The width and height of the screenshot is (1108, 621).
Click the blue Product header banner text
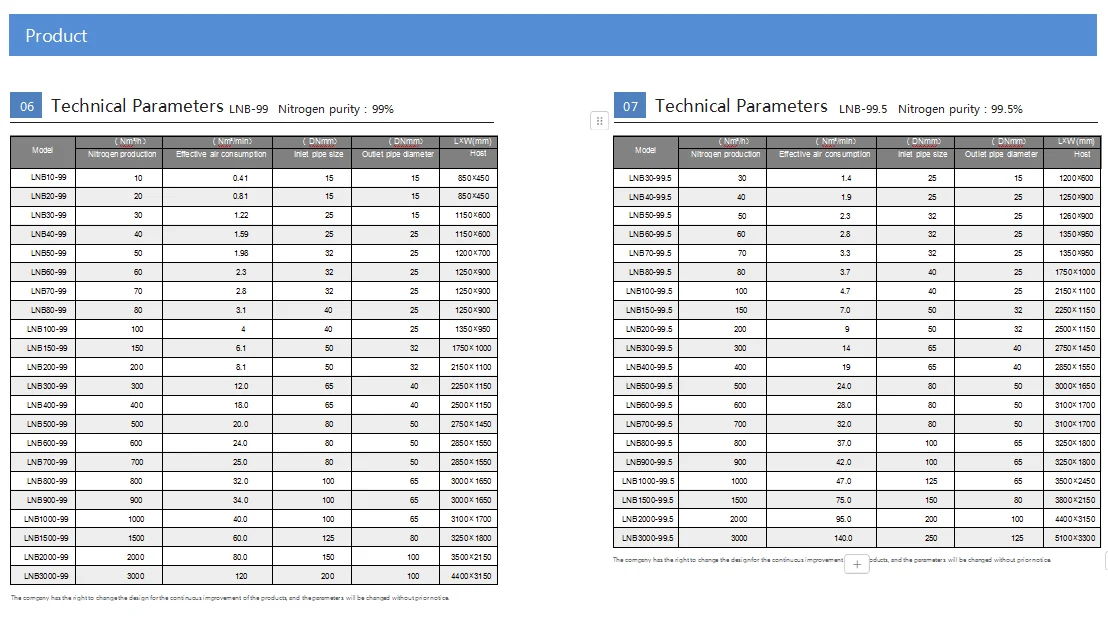coord(57,35)
